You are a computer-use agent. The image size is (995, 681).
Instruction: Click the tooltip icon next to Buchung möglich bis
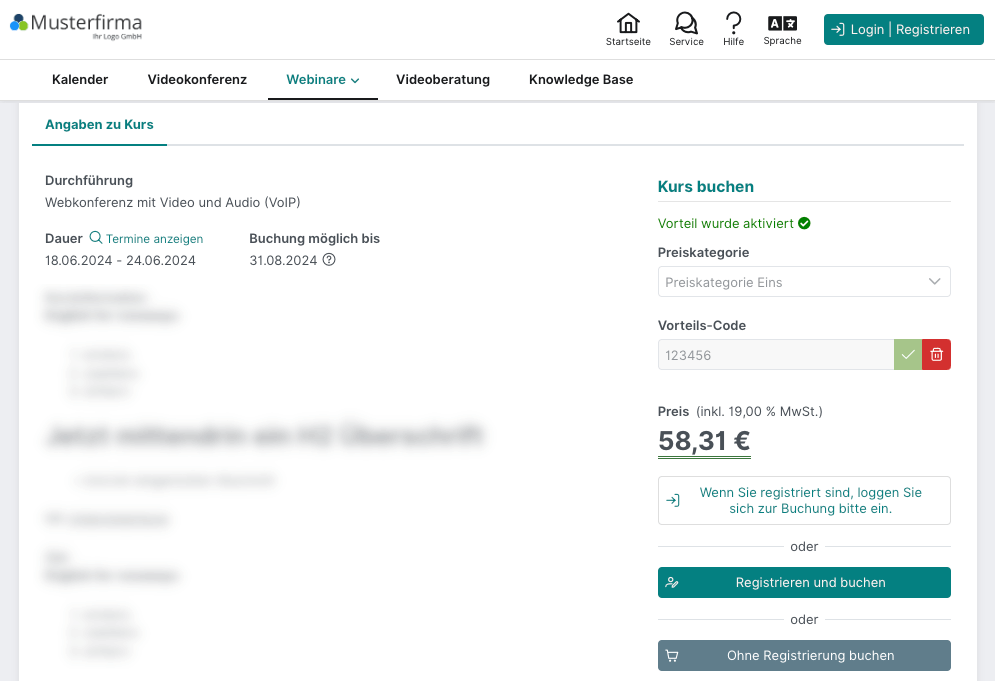[x=329, y=260]
